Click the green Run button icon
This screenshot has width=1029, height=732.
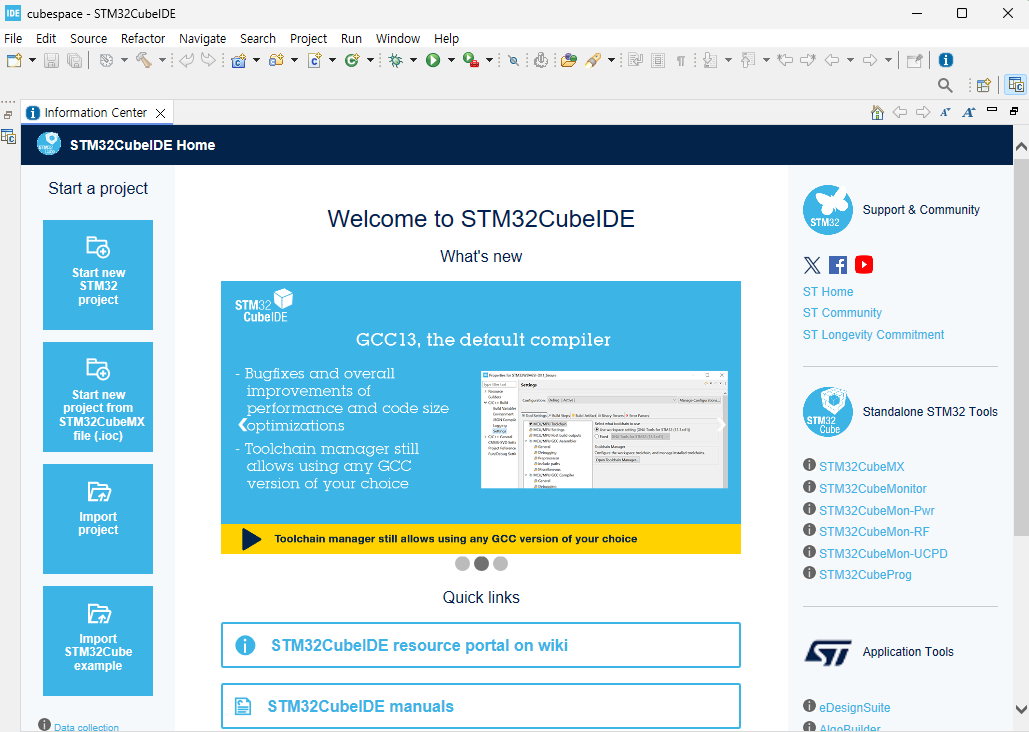tap(432, 60)
